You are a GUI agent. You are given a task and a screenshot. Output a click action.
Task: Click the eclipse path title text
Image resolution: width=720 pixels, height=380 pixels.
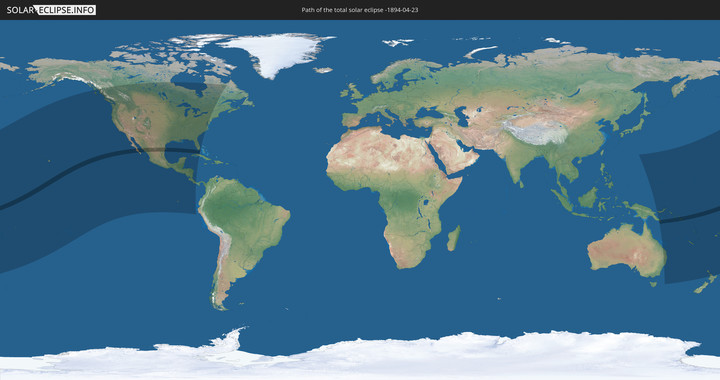pos(360,10)
